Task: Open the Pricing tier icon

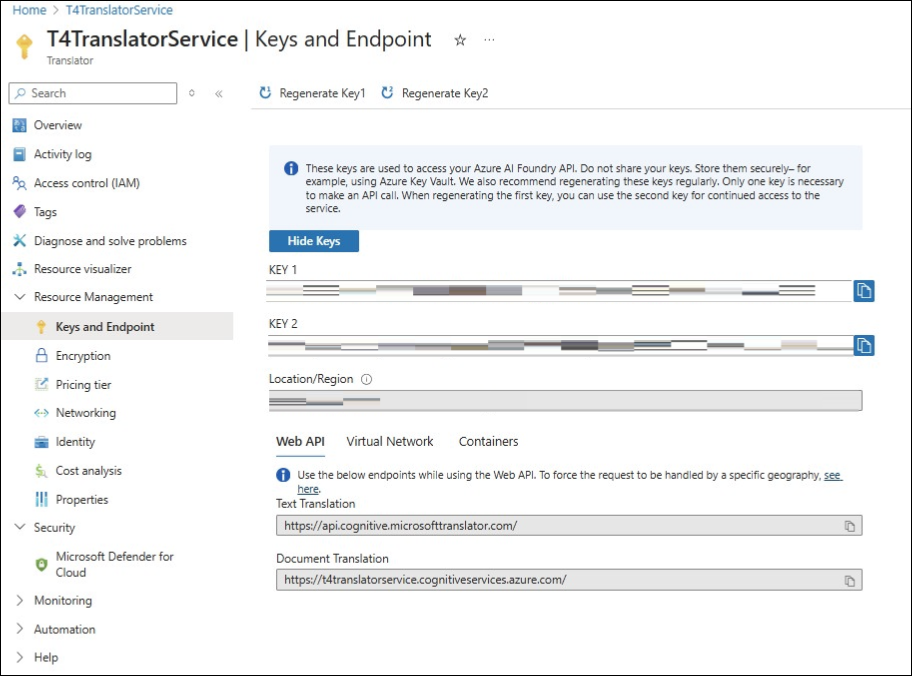Action: click(x=41, y=384)
